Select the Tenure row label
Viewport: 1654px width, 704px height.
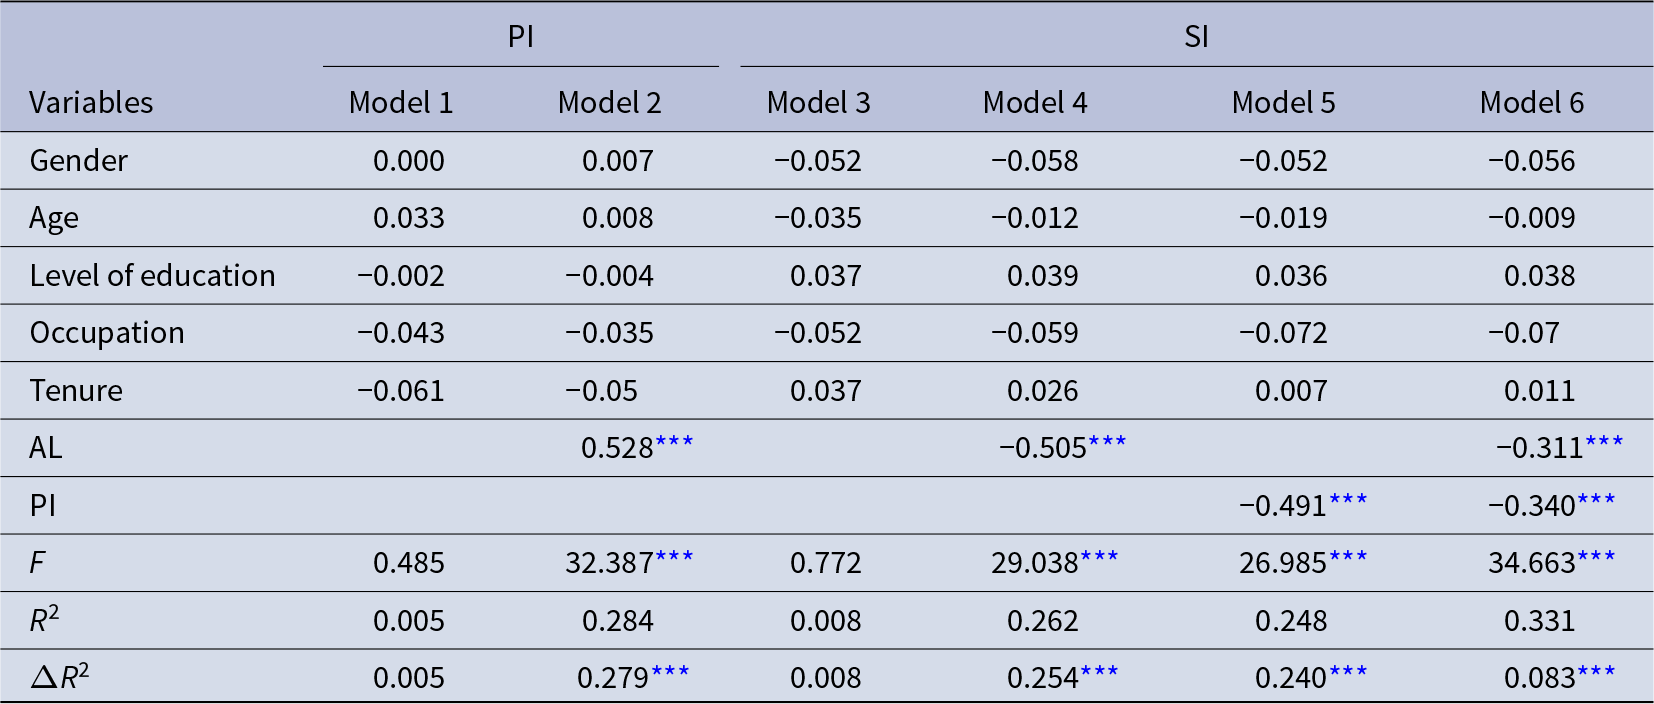click(76, 391)
